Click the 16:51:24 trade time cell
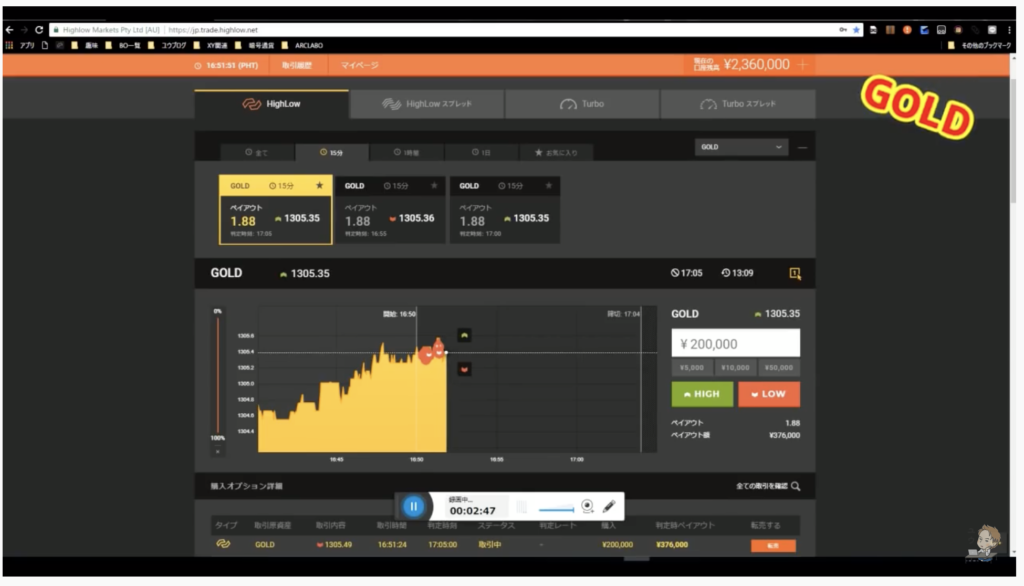Screen dimensions: 1024x586 coord(392,544)
